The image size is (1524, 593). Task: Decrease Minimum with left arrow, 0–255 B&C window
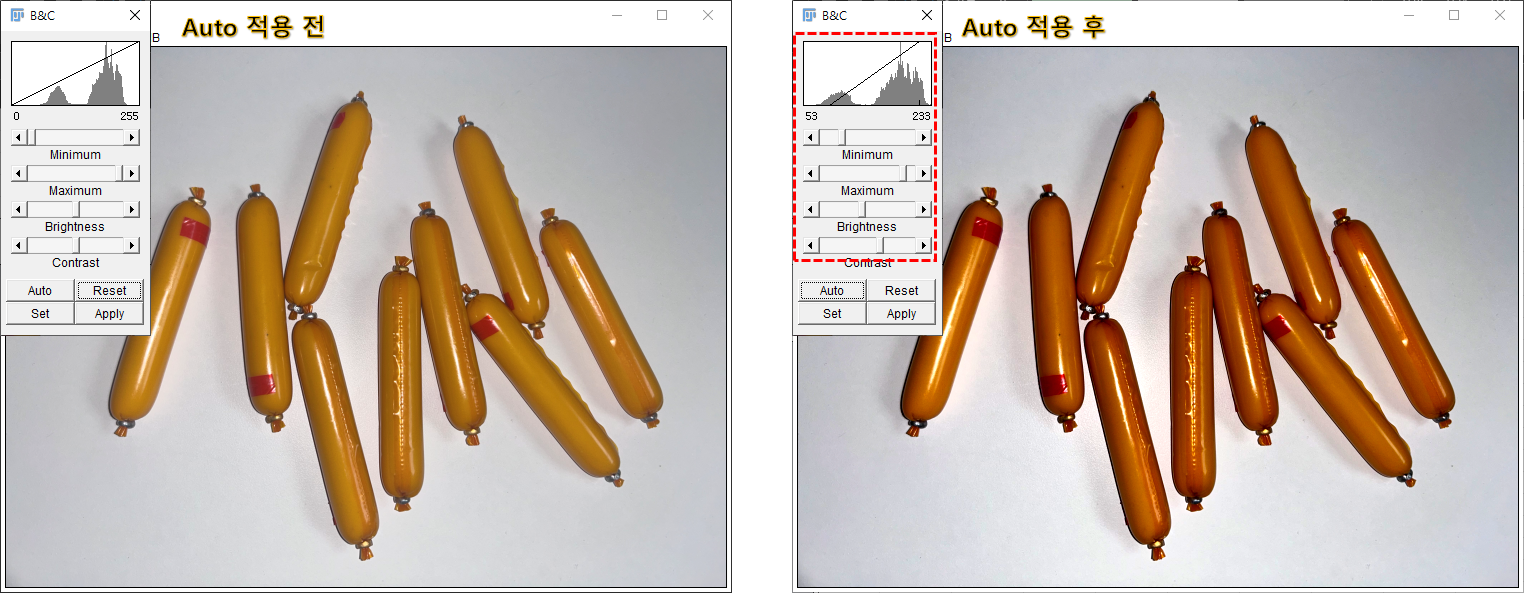[x=19, y=137]
